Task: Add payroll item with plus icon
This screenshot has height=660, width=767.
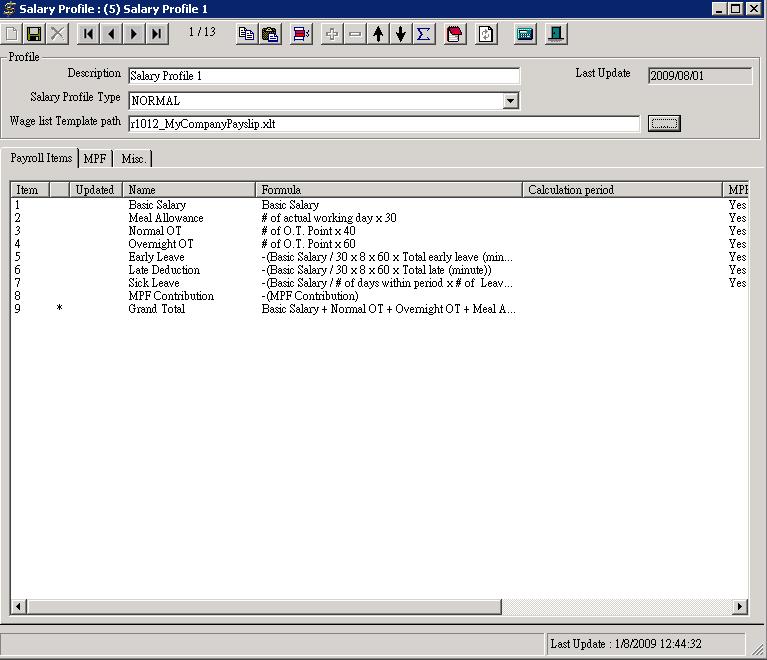Action: 332,34
